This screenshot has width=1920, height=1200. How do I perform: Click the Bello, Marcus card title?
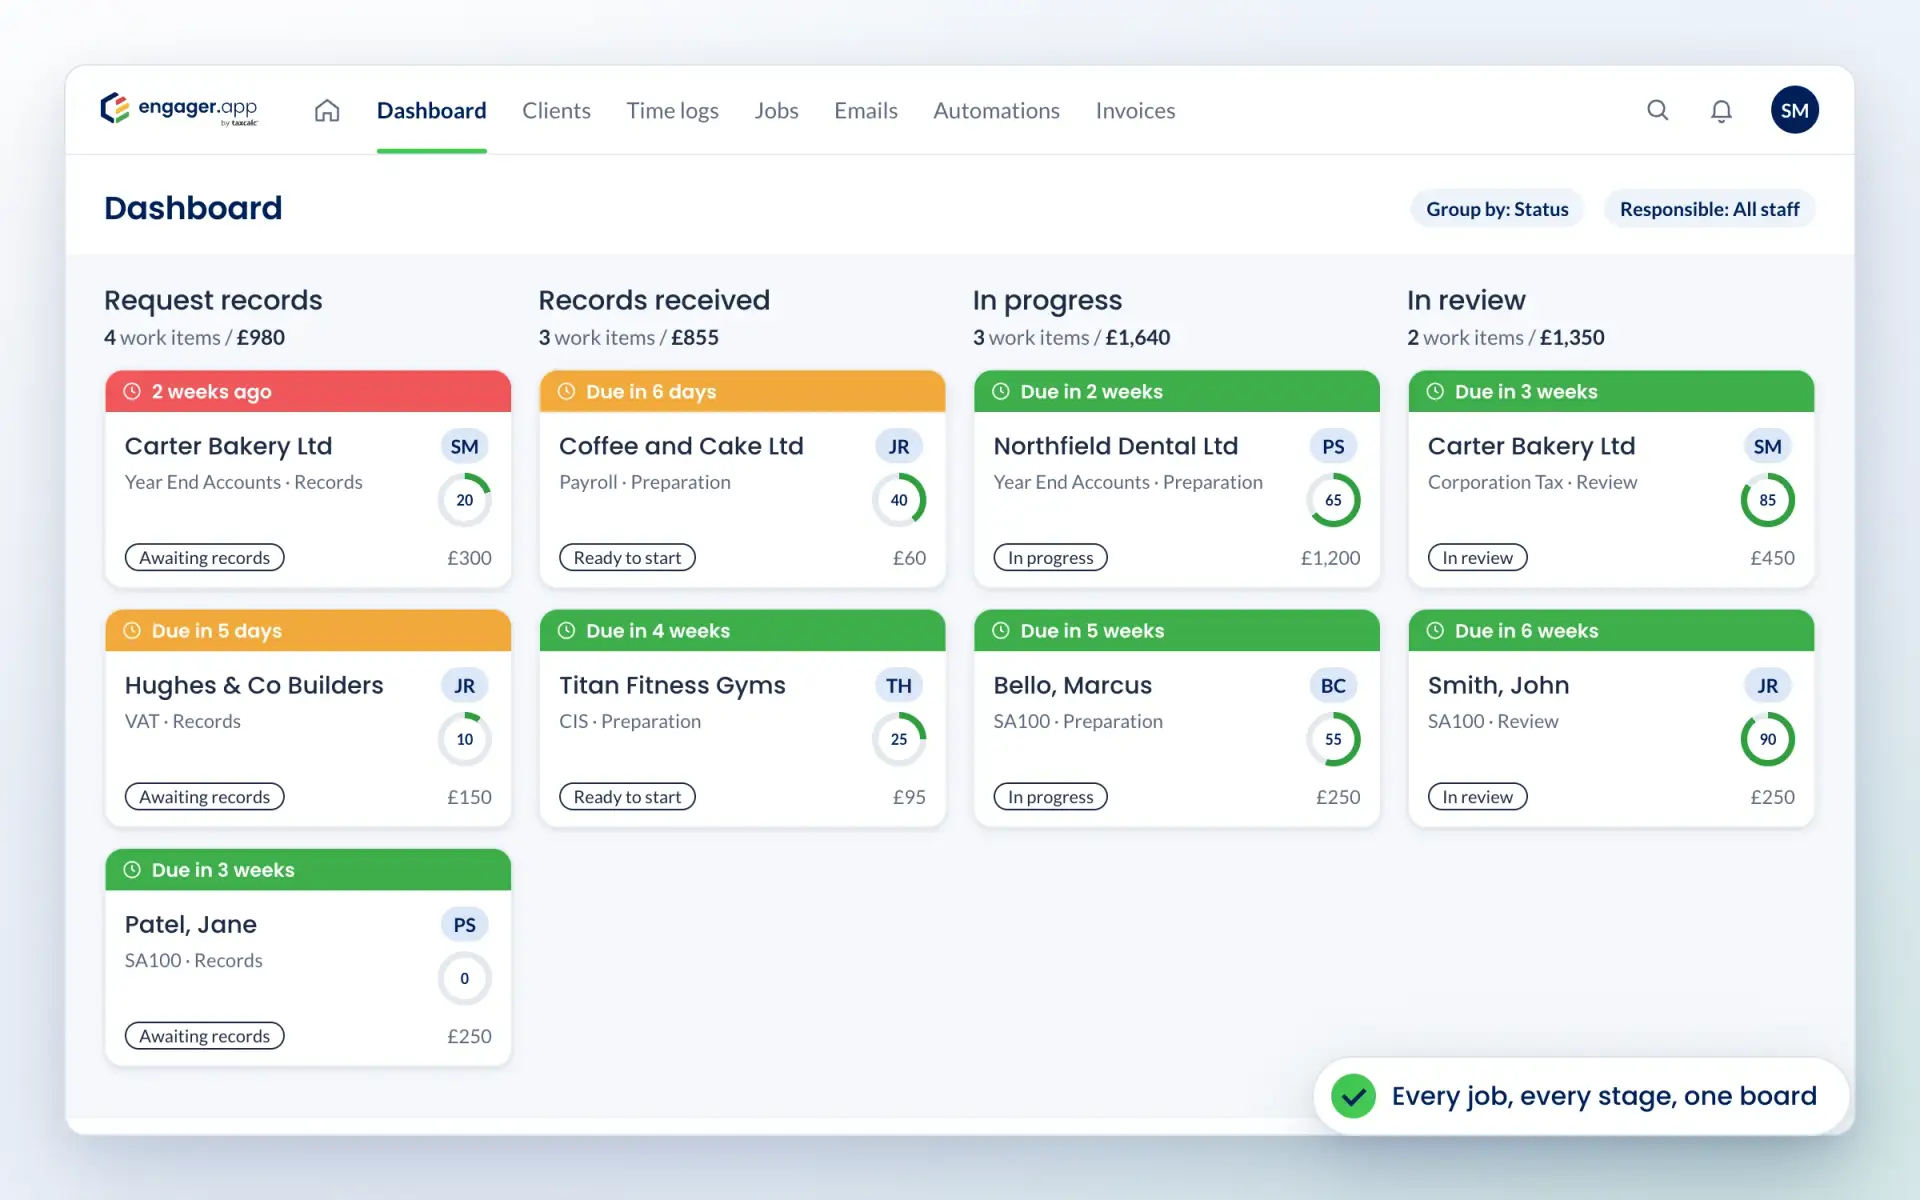click(x=1072, y=686)
